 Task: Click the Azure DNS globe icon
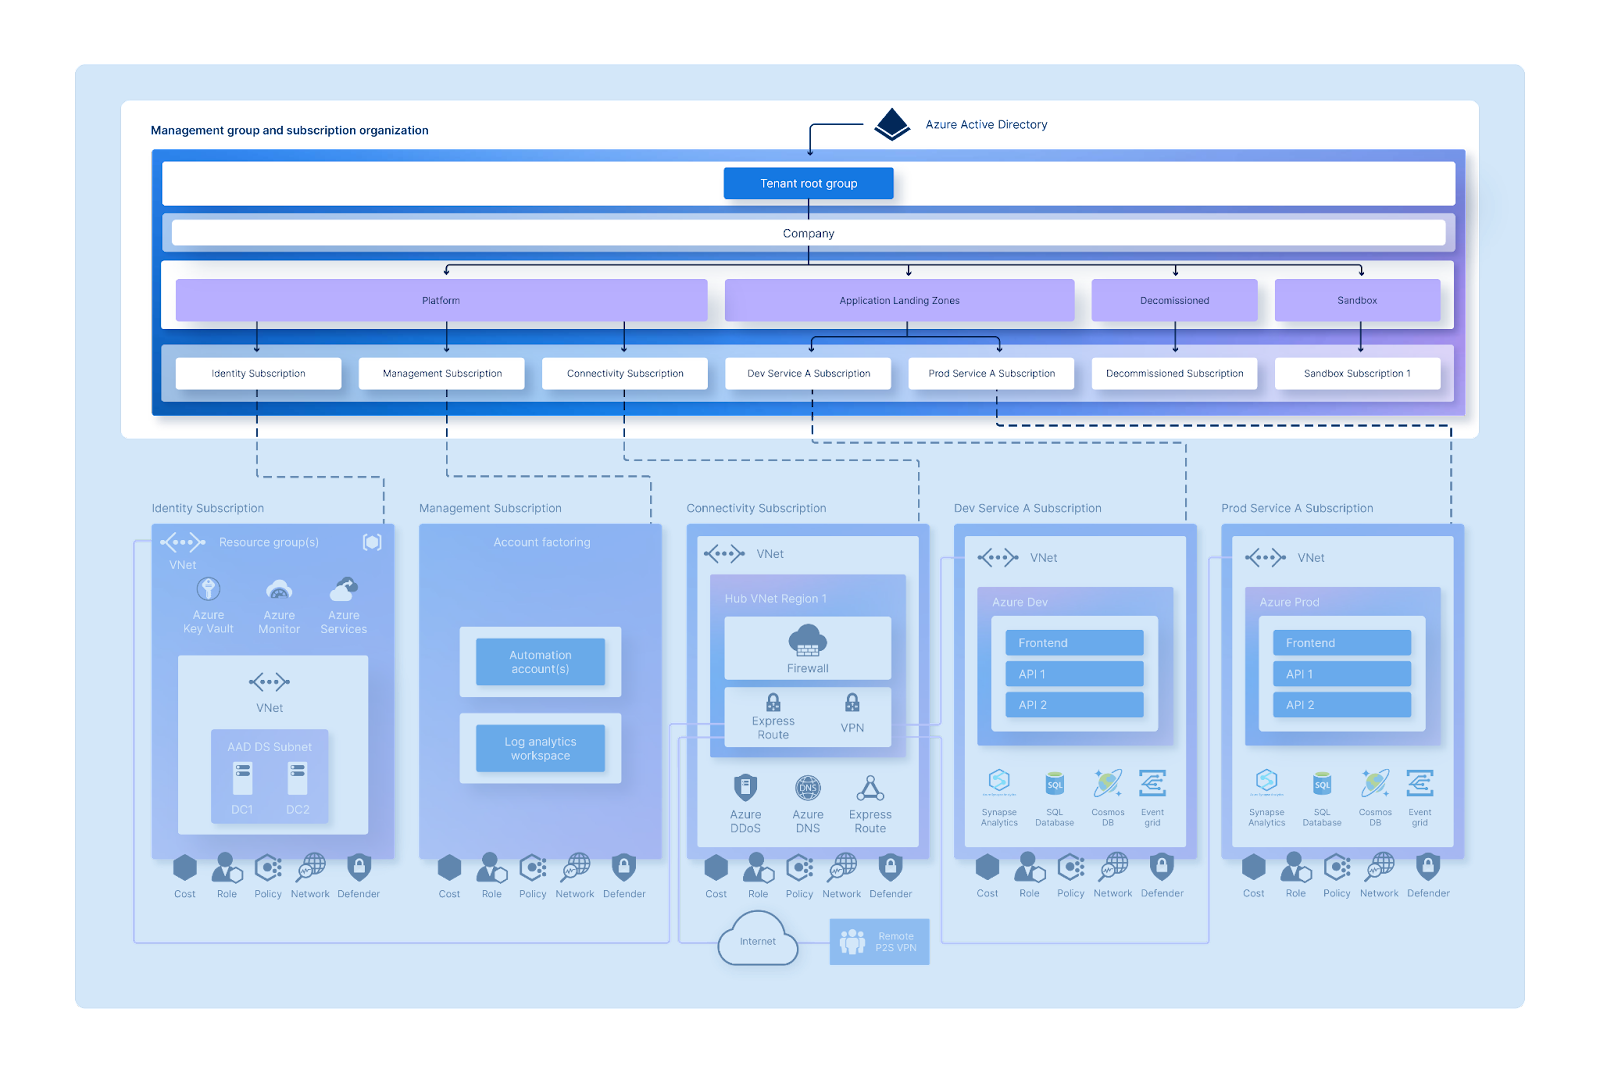click(x=808, y=788)
